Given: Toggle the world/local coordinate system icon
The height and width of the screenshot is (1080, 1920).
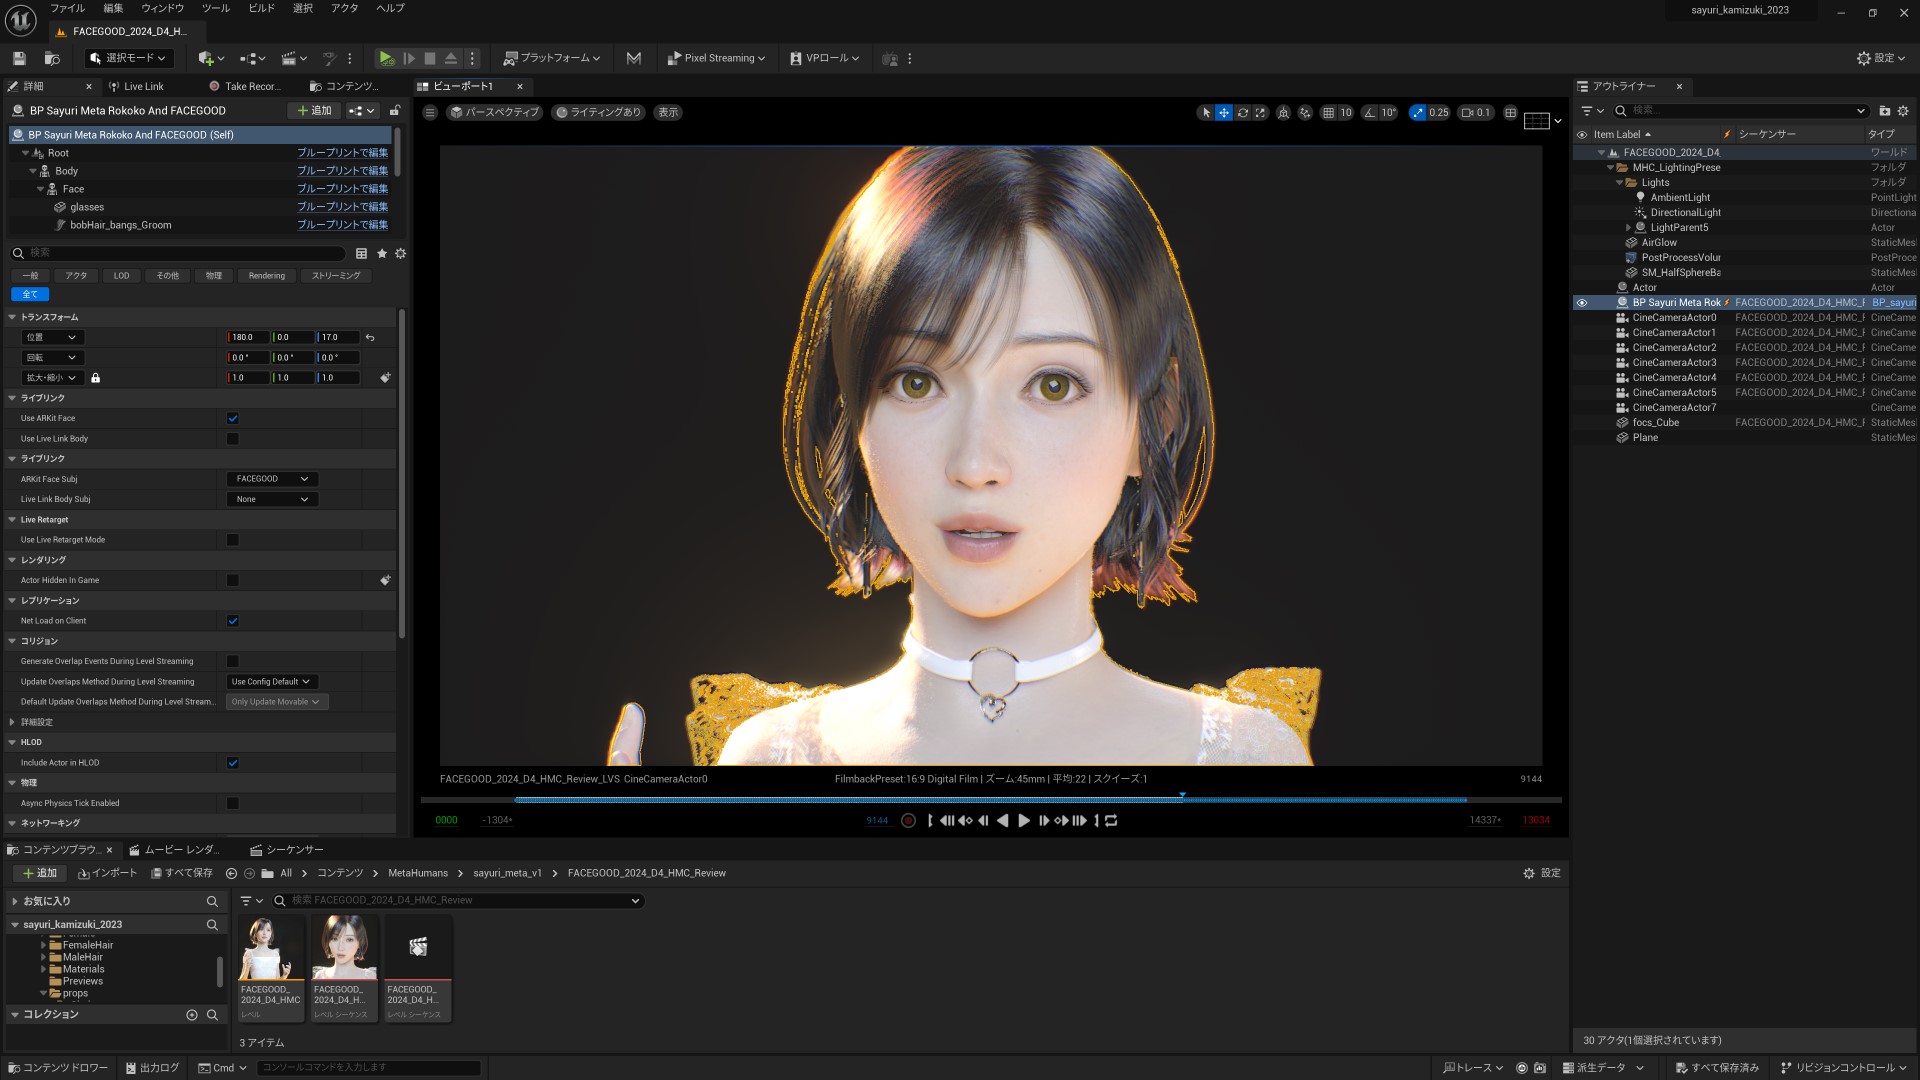Looking at the screenshot, I should [x=1284, y=112].
